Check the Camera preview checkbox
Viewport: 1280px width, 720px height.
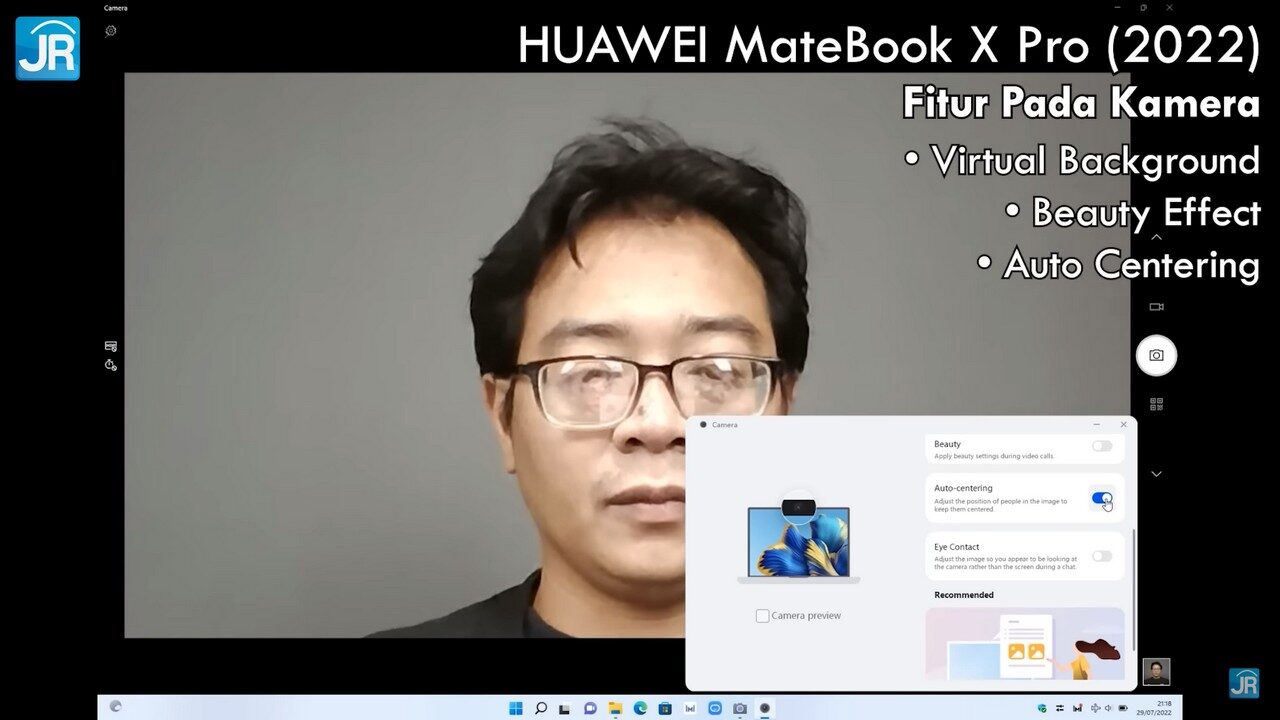tap(762, 616)
